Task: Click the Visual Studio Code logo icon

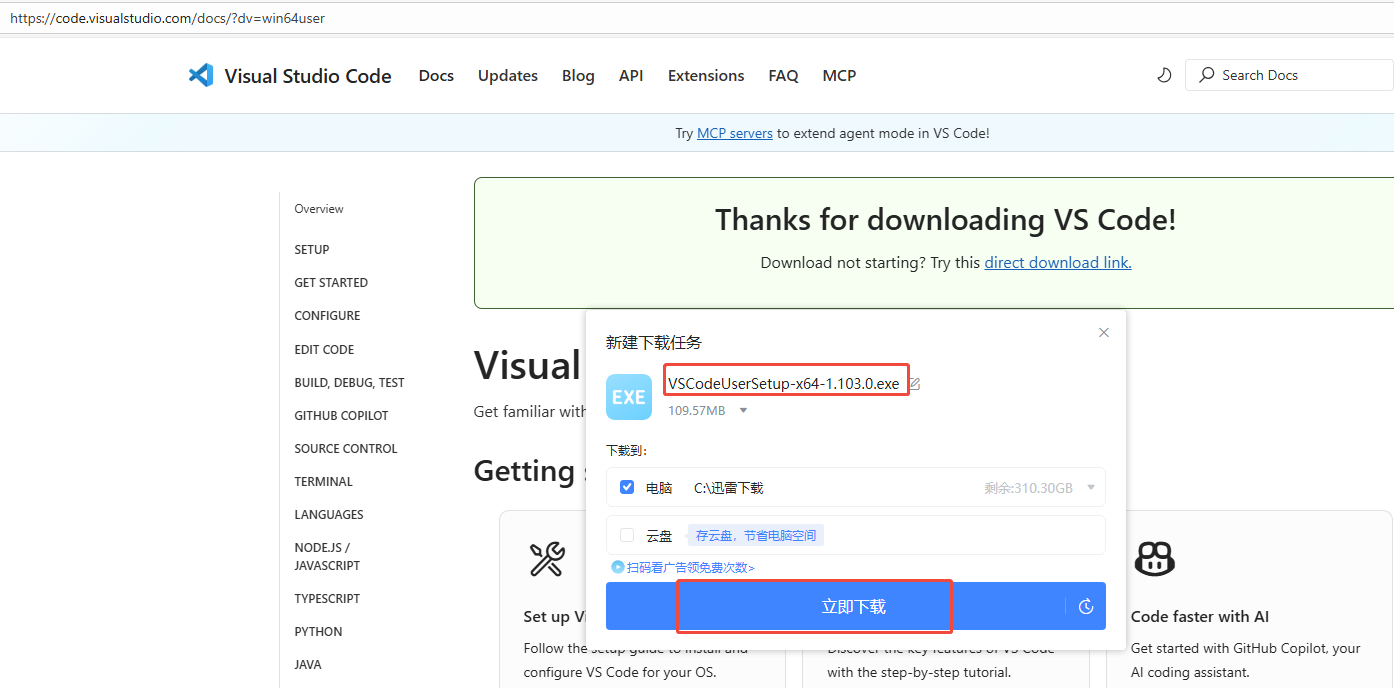Action: [x=201, y=75]
